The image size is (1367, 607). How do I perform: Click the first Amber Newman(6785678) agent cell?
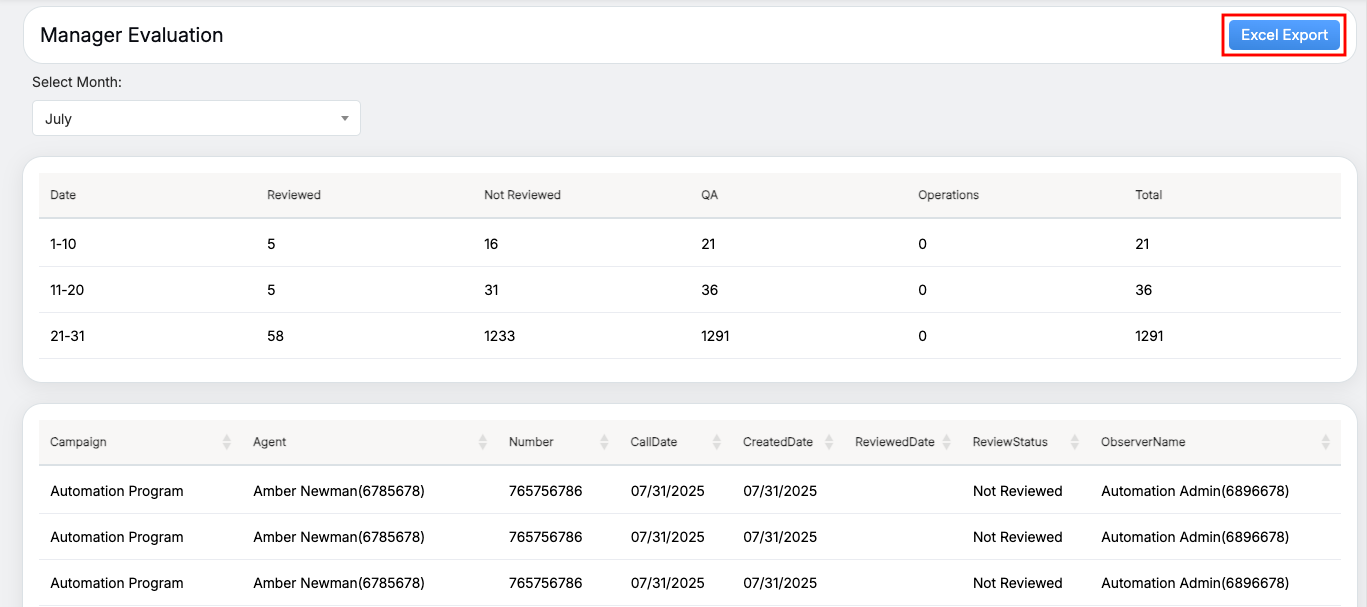click(339, 491)
